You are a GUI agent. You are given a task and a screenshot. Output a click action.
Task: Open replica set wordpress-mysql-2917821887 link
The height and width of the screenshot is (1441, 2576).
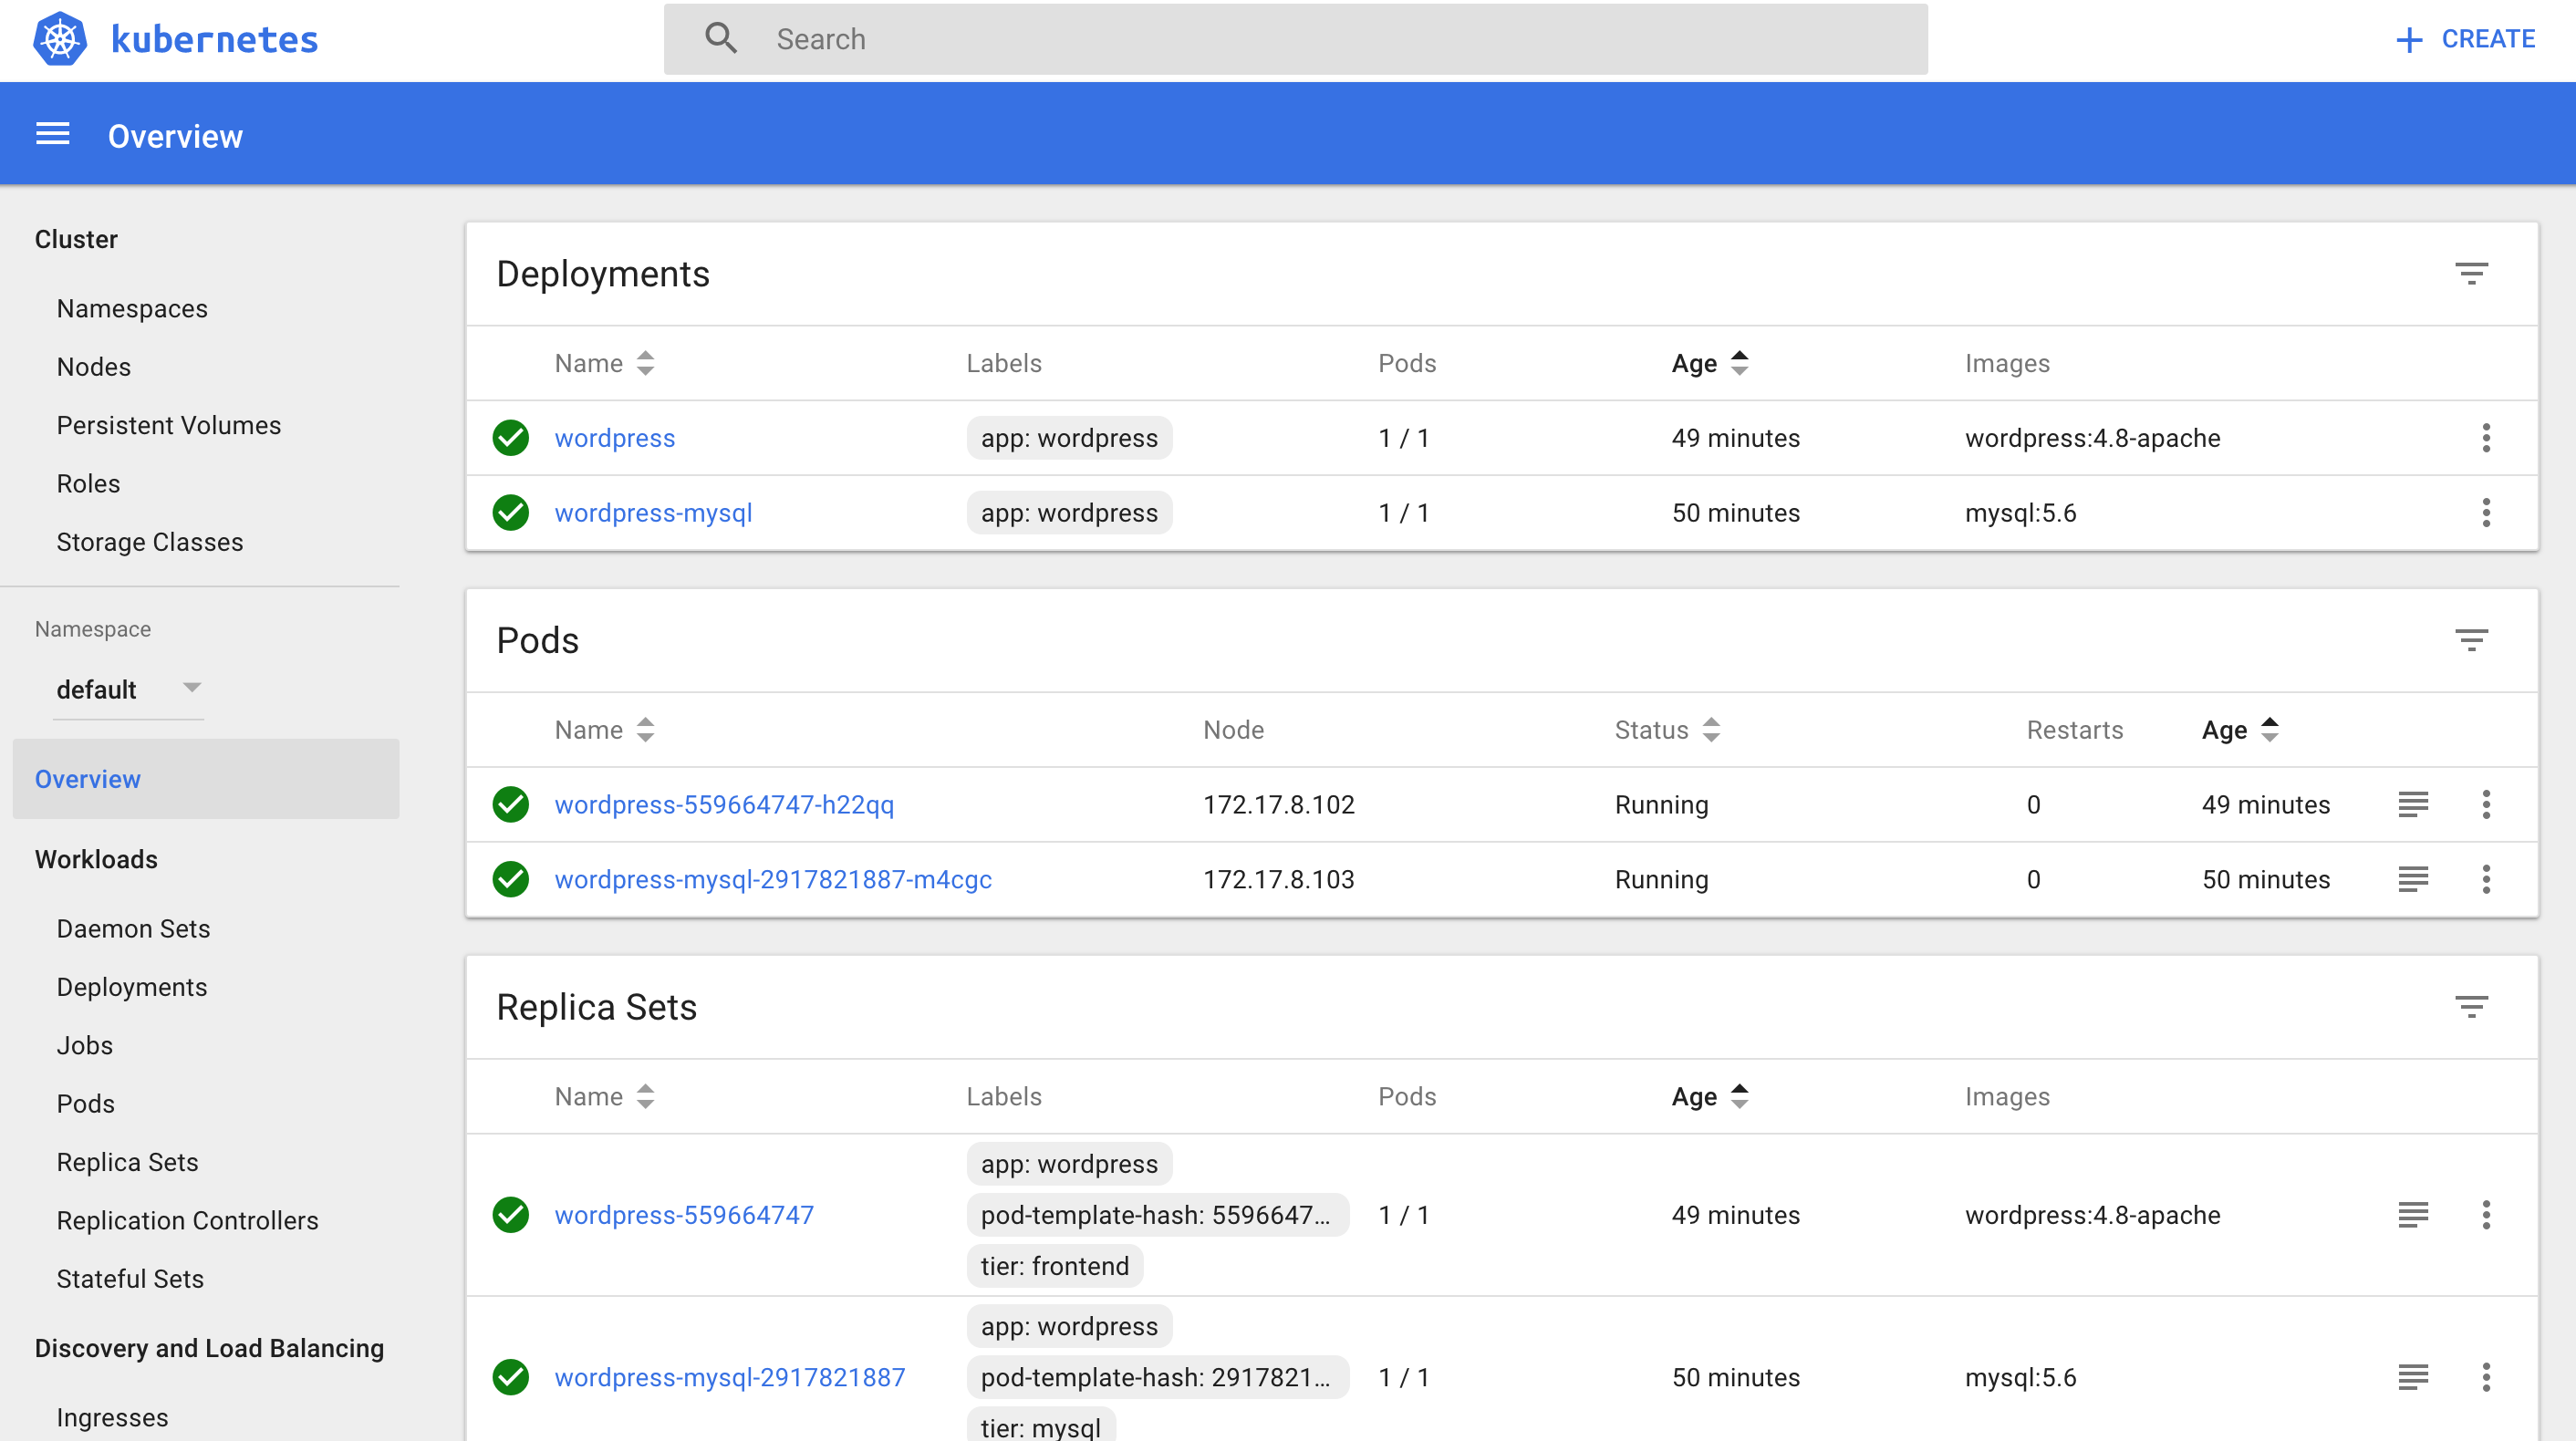point(730,1377)
